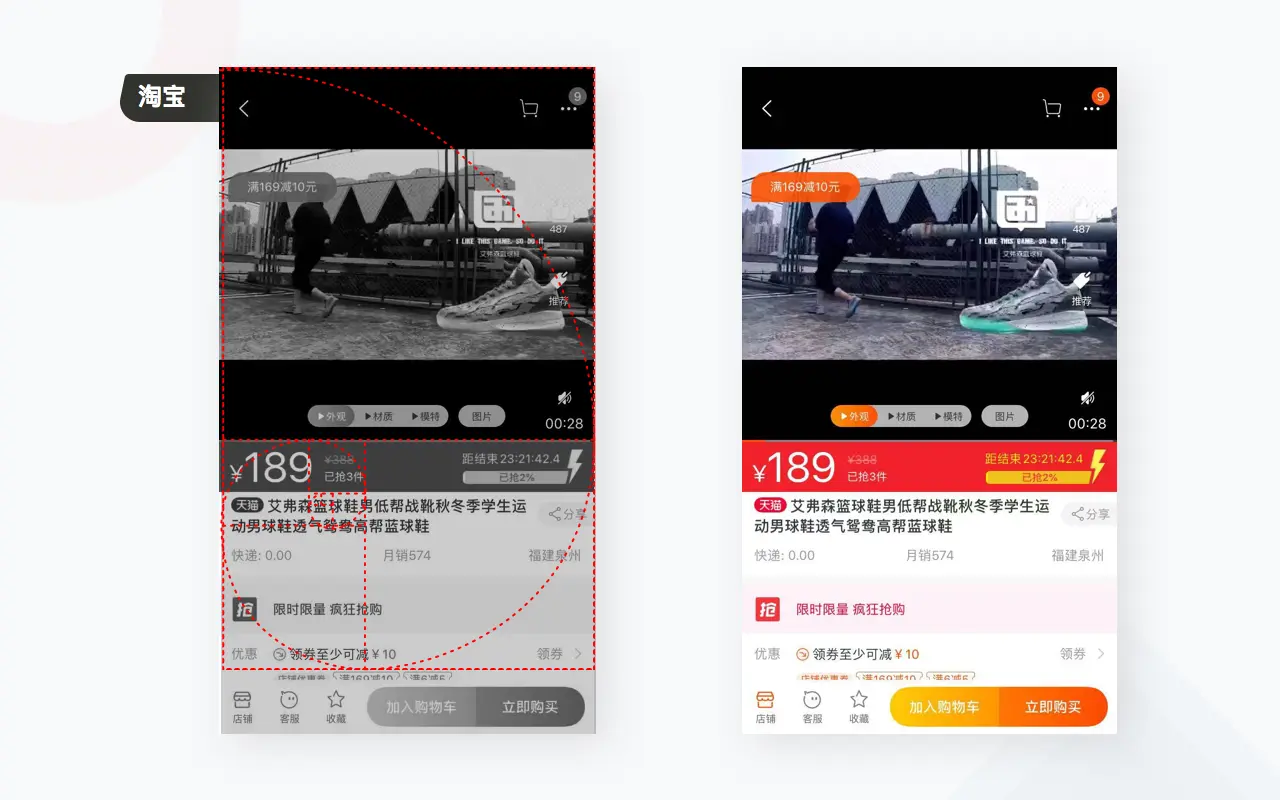Tap gray 满169减10元 coupon tag

coord(282,187)
